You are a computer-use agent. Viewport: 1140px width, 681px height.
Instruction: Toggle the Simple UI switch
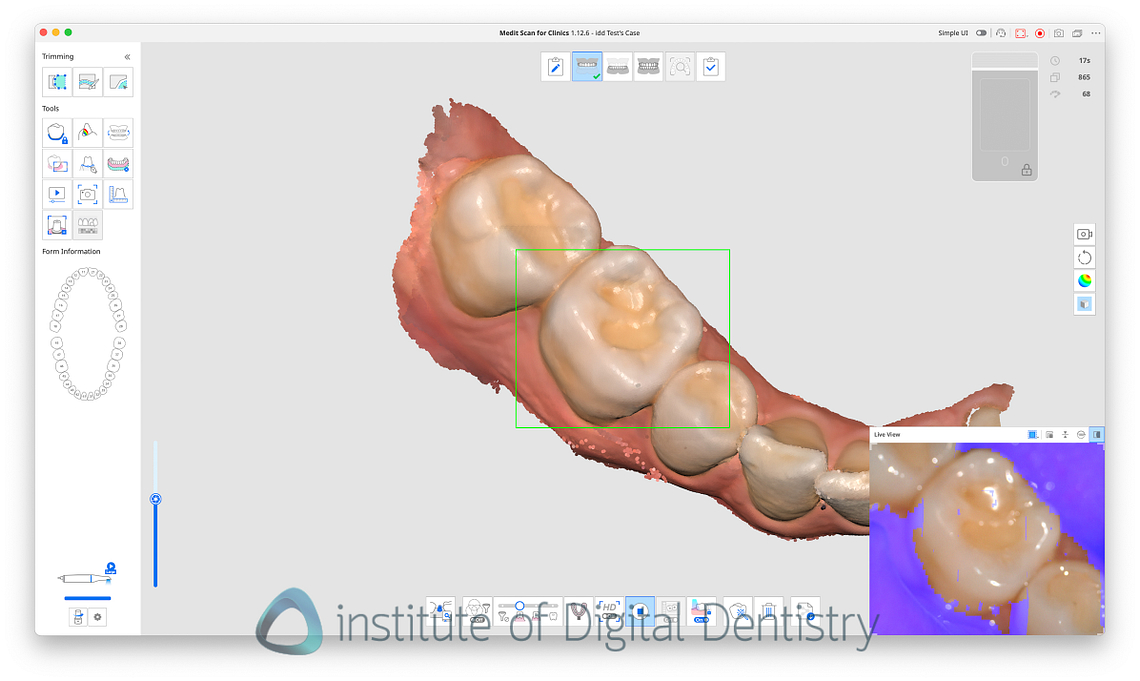[981, 33]
